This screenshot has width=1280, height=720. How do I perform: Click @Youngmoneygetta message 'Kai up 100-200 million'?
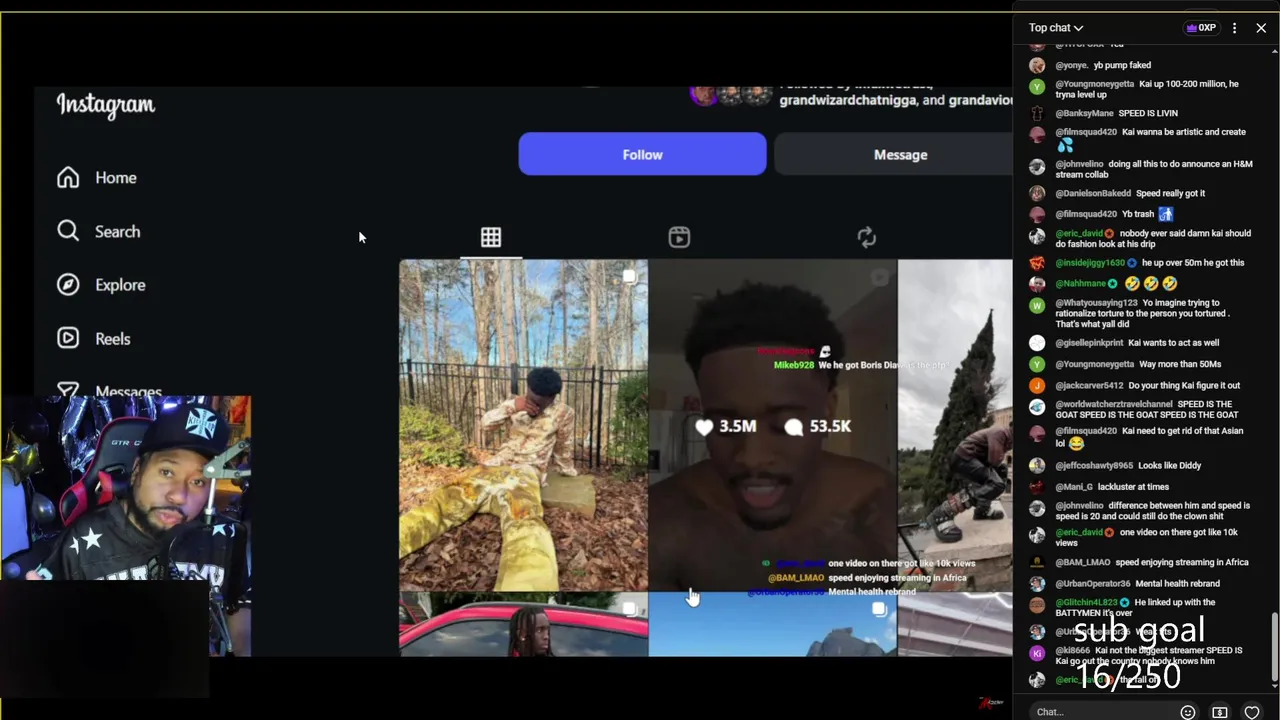(1148, 89)
